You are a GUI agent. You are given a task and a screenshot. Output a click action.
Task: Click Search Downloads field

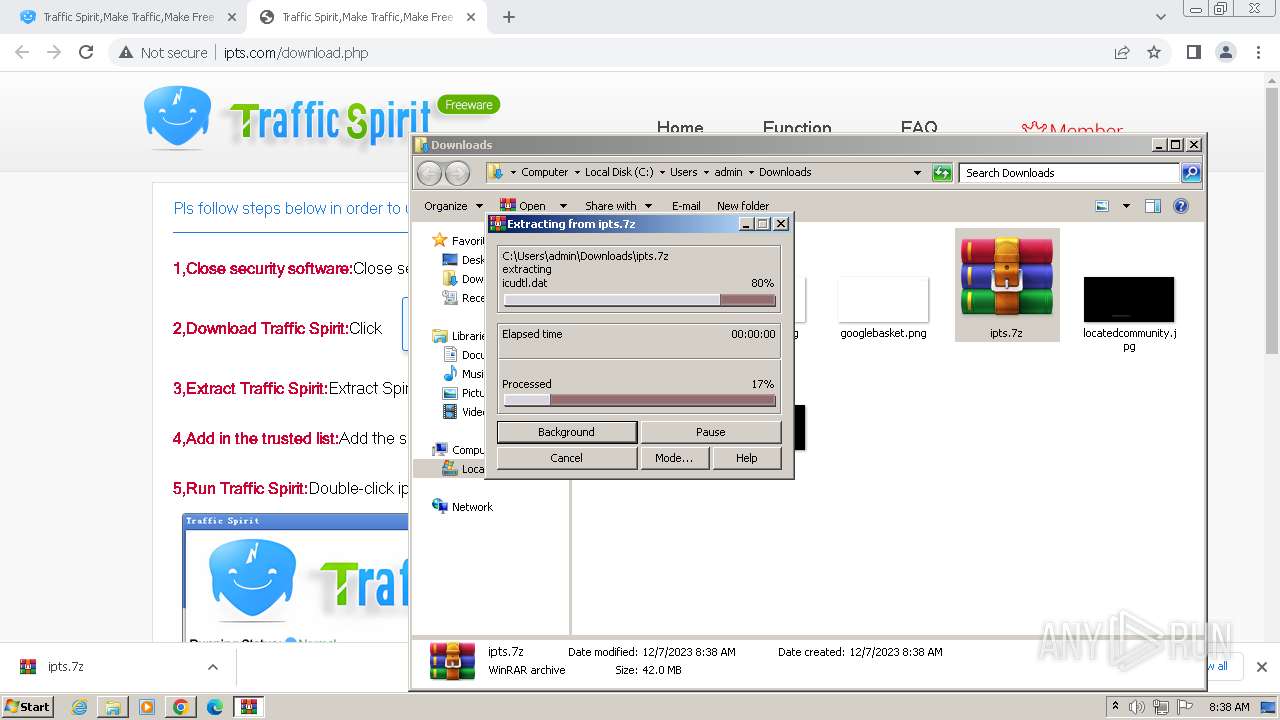pos(1069,173)
